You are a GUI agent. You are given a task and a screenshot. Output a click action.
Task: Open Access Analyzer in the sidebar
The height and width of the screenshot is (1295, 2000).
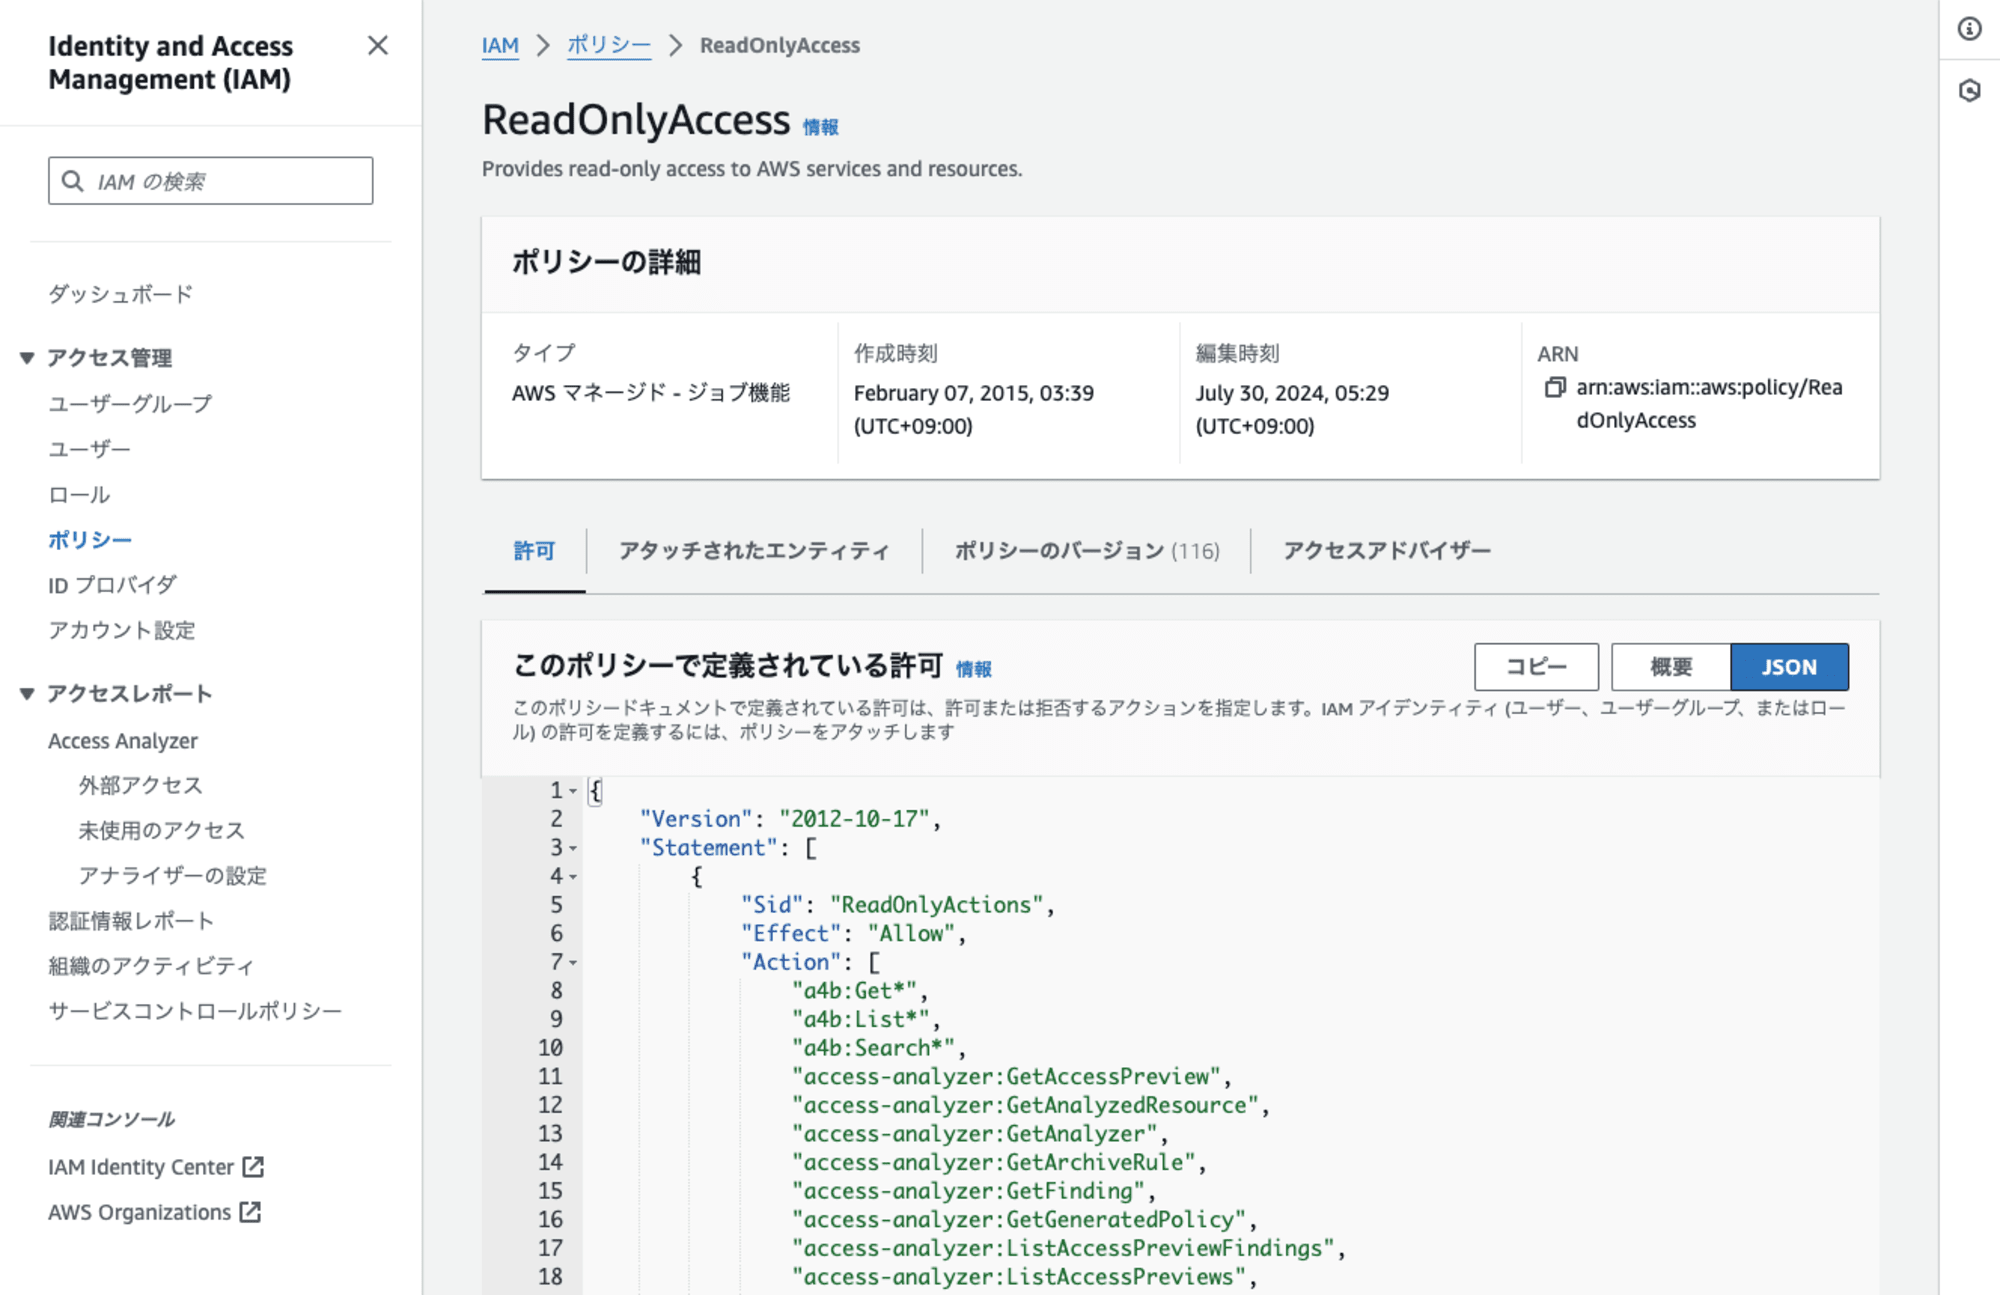(123, 741)
